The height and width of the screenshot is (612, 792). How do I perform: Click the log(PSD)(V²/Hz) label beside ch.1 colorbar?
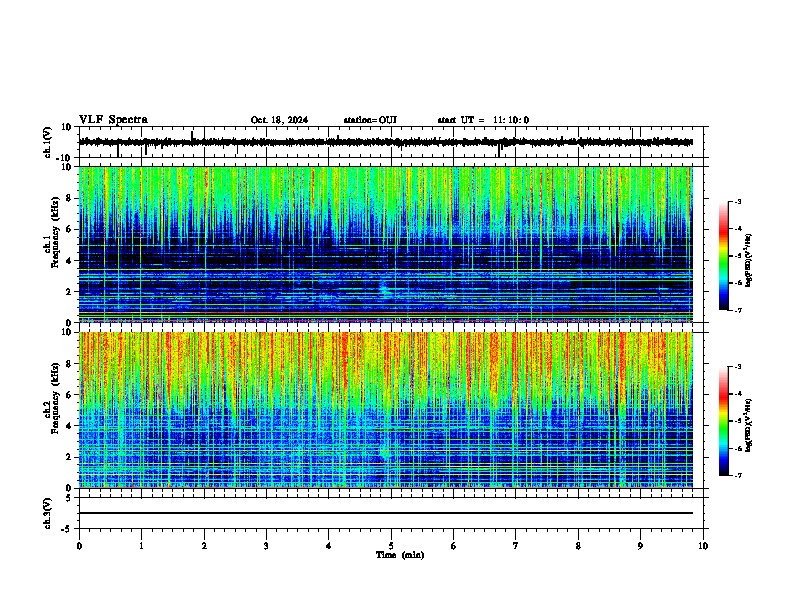click(749, 261)
